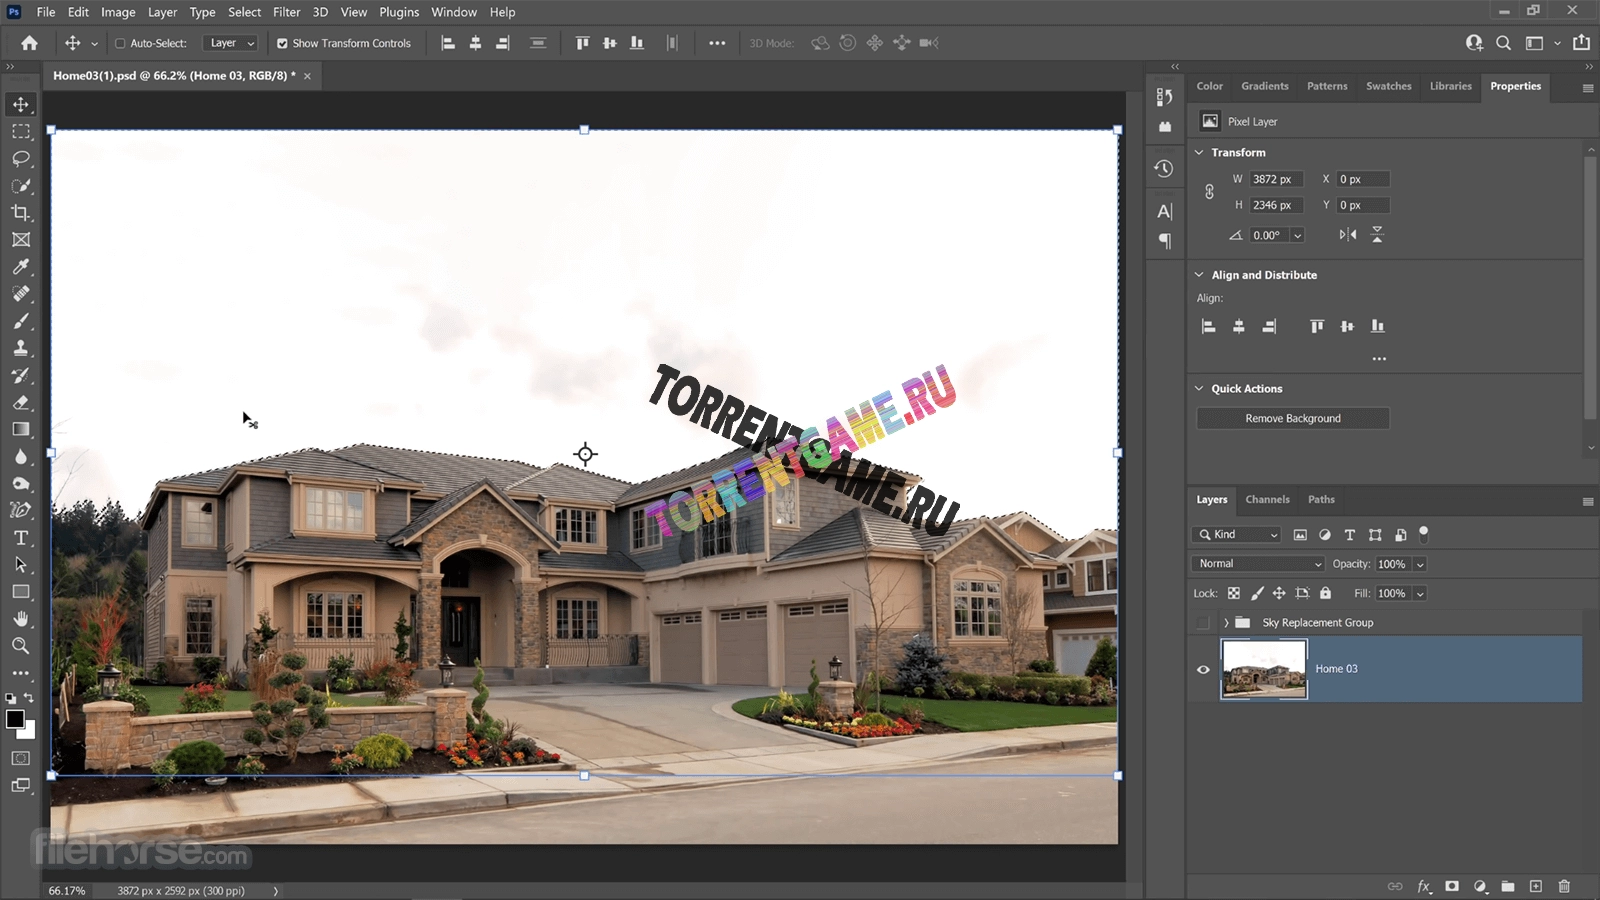Select the Lasso tool
Viewport: 1600px width, 900px height.
(20, 159)
